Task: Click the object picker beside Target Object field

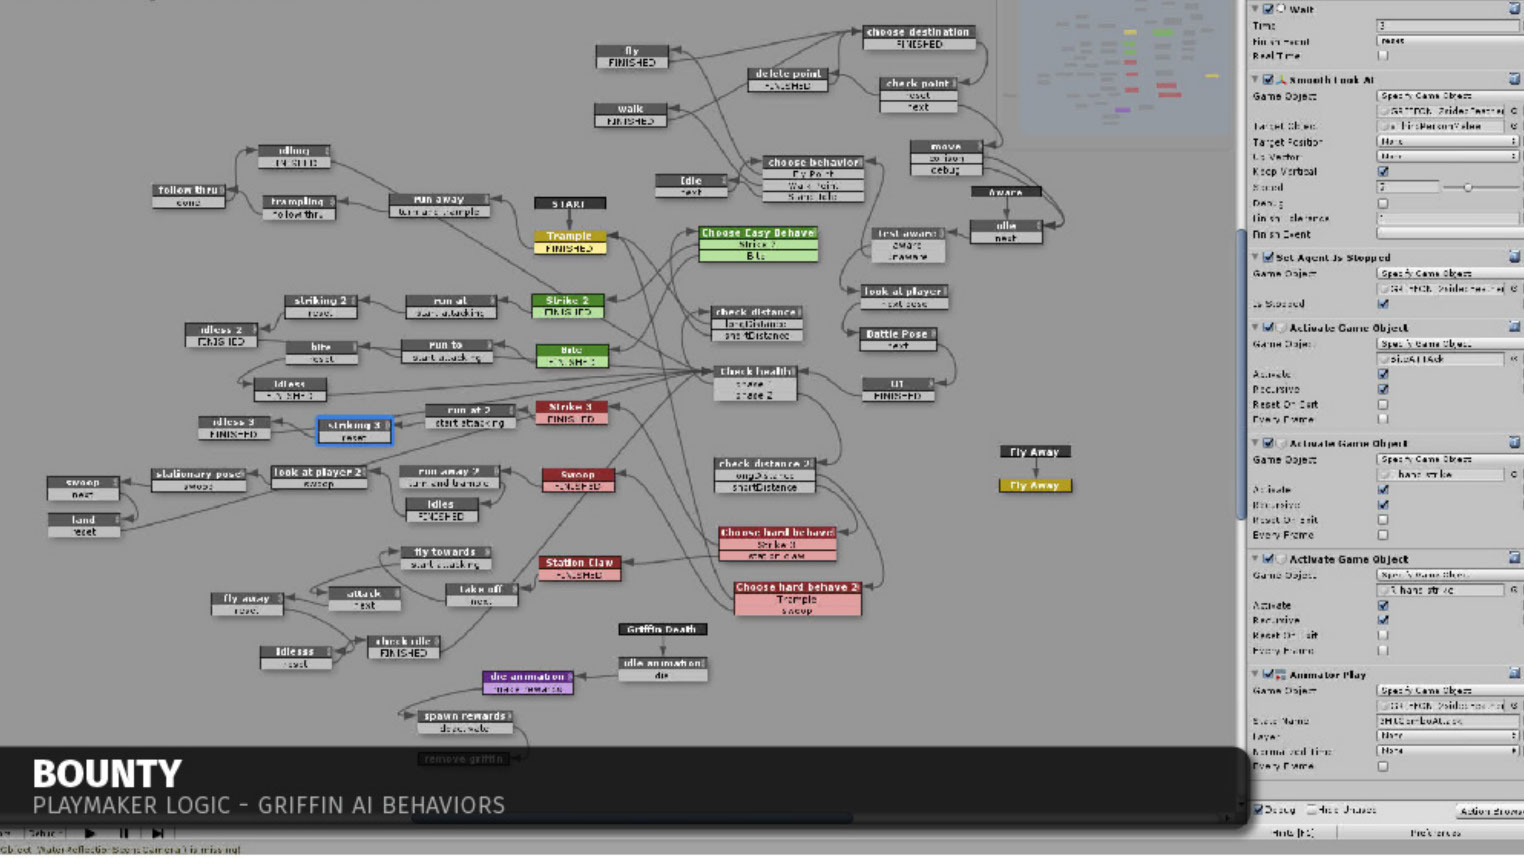Action: 1513,127
